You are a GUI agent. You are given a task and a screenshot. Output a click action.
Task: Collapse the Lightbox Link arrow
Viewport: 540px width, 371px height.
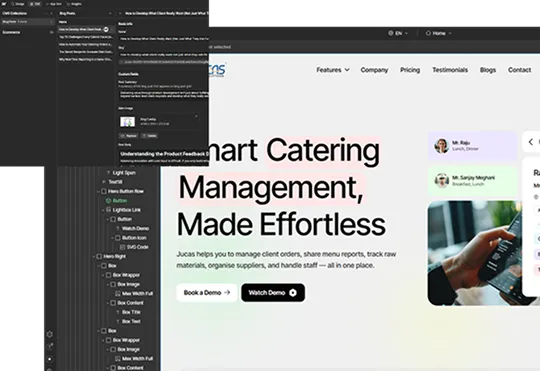tap(103, 210)
